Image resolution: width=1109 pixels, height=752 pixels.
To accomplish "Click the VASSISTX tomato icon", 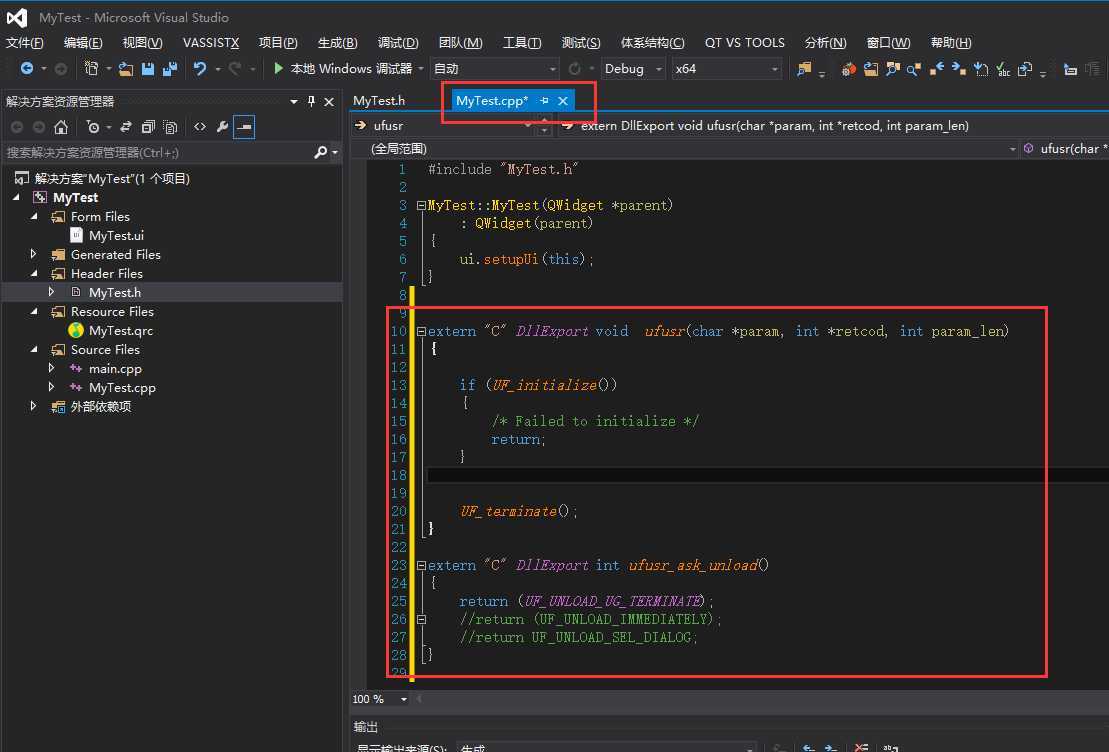I will coord(849,69).
